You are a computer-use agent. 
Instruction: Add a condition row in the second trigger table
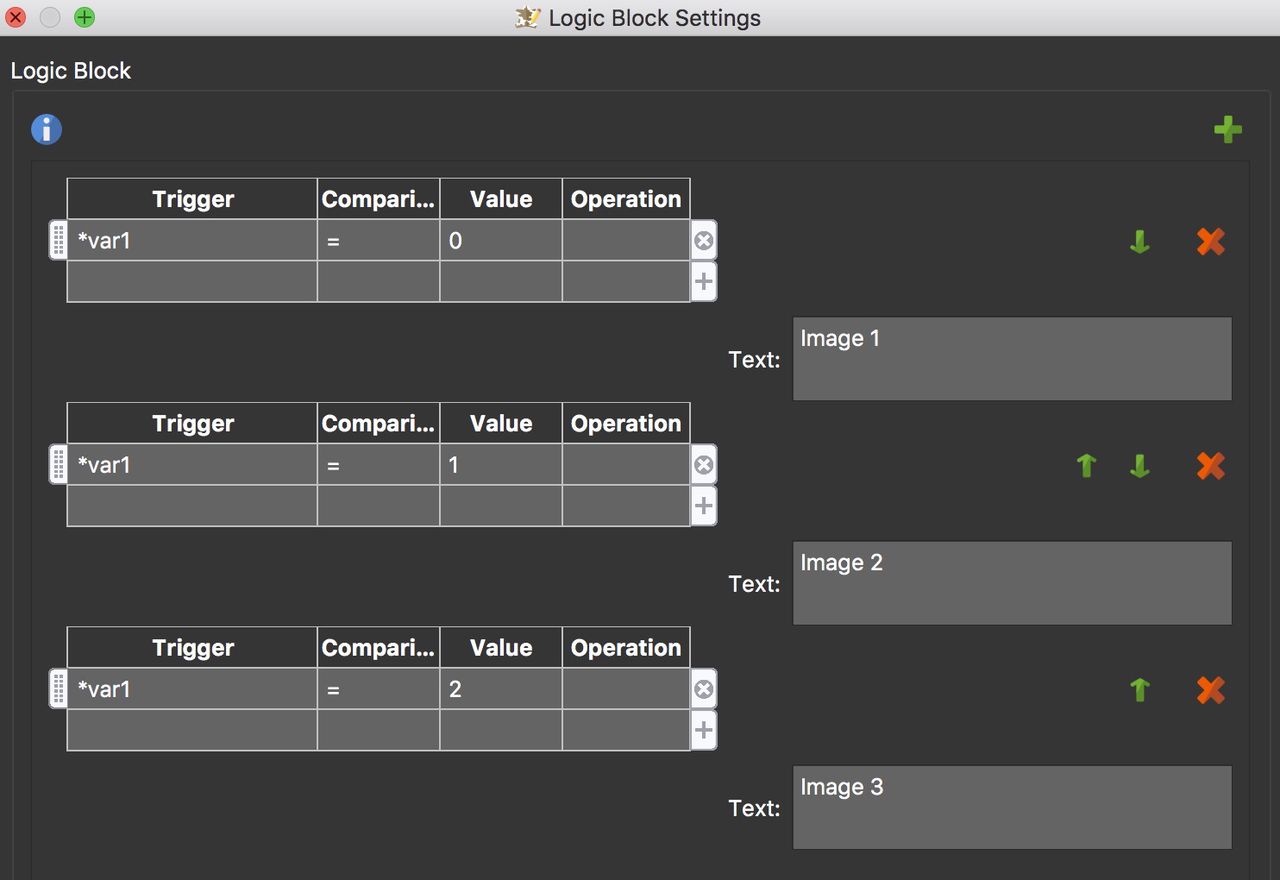pos(703,506)
